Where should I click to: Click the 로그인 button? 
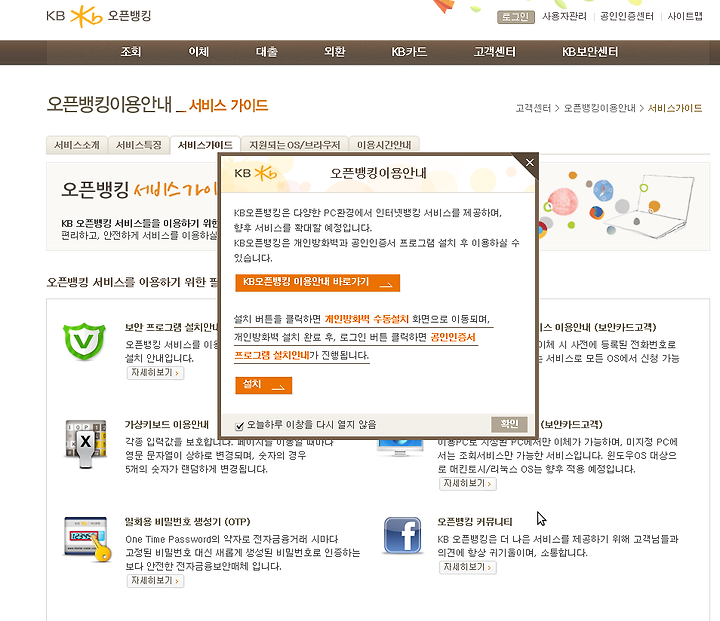(x=516, y=17)
